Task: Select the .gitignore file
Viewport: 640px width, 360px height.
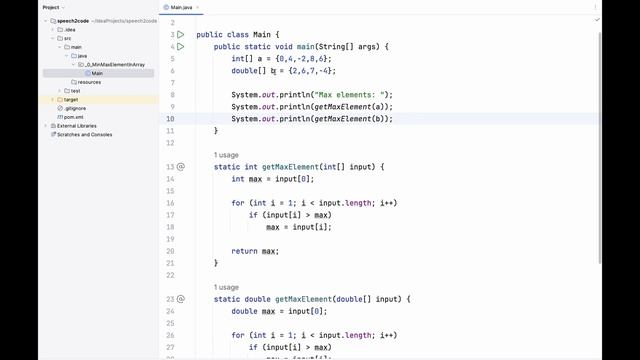Action: pyautogui.click(x=75, y=108)
